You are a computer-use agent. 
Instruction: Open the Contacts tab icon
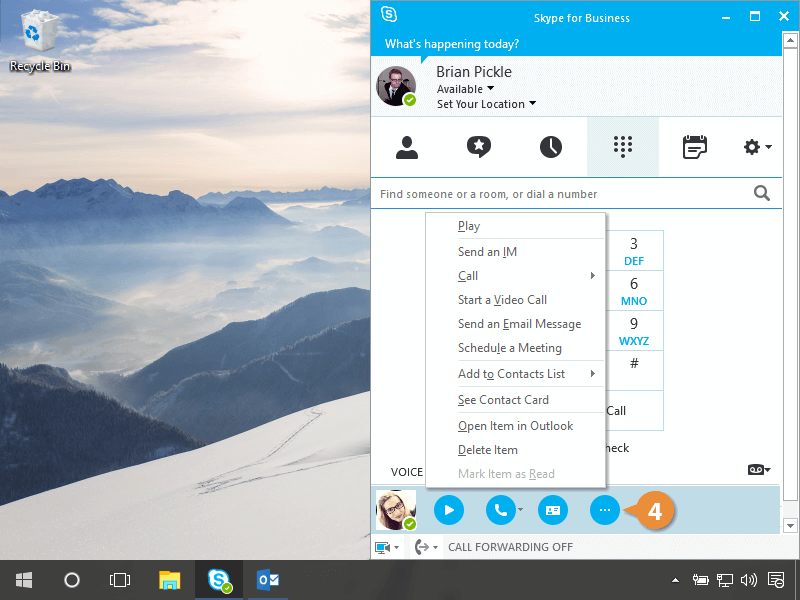click(x=407, y=148)
